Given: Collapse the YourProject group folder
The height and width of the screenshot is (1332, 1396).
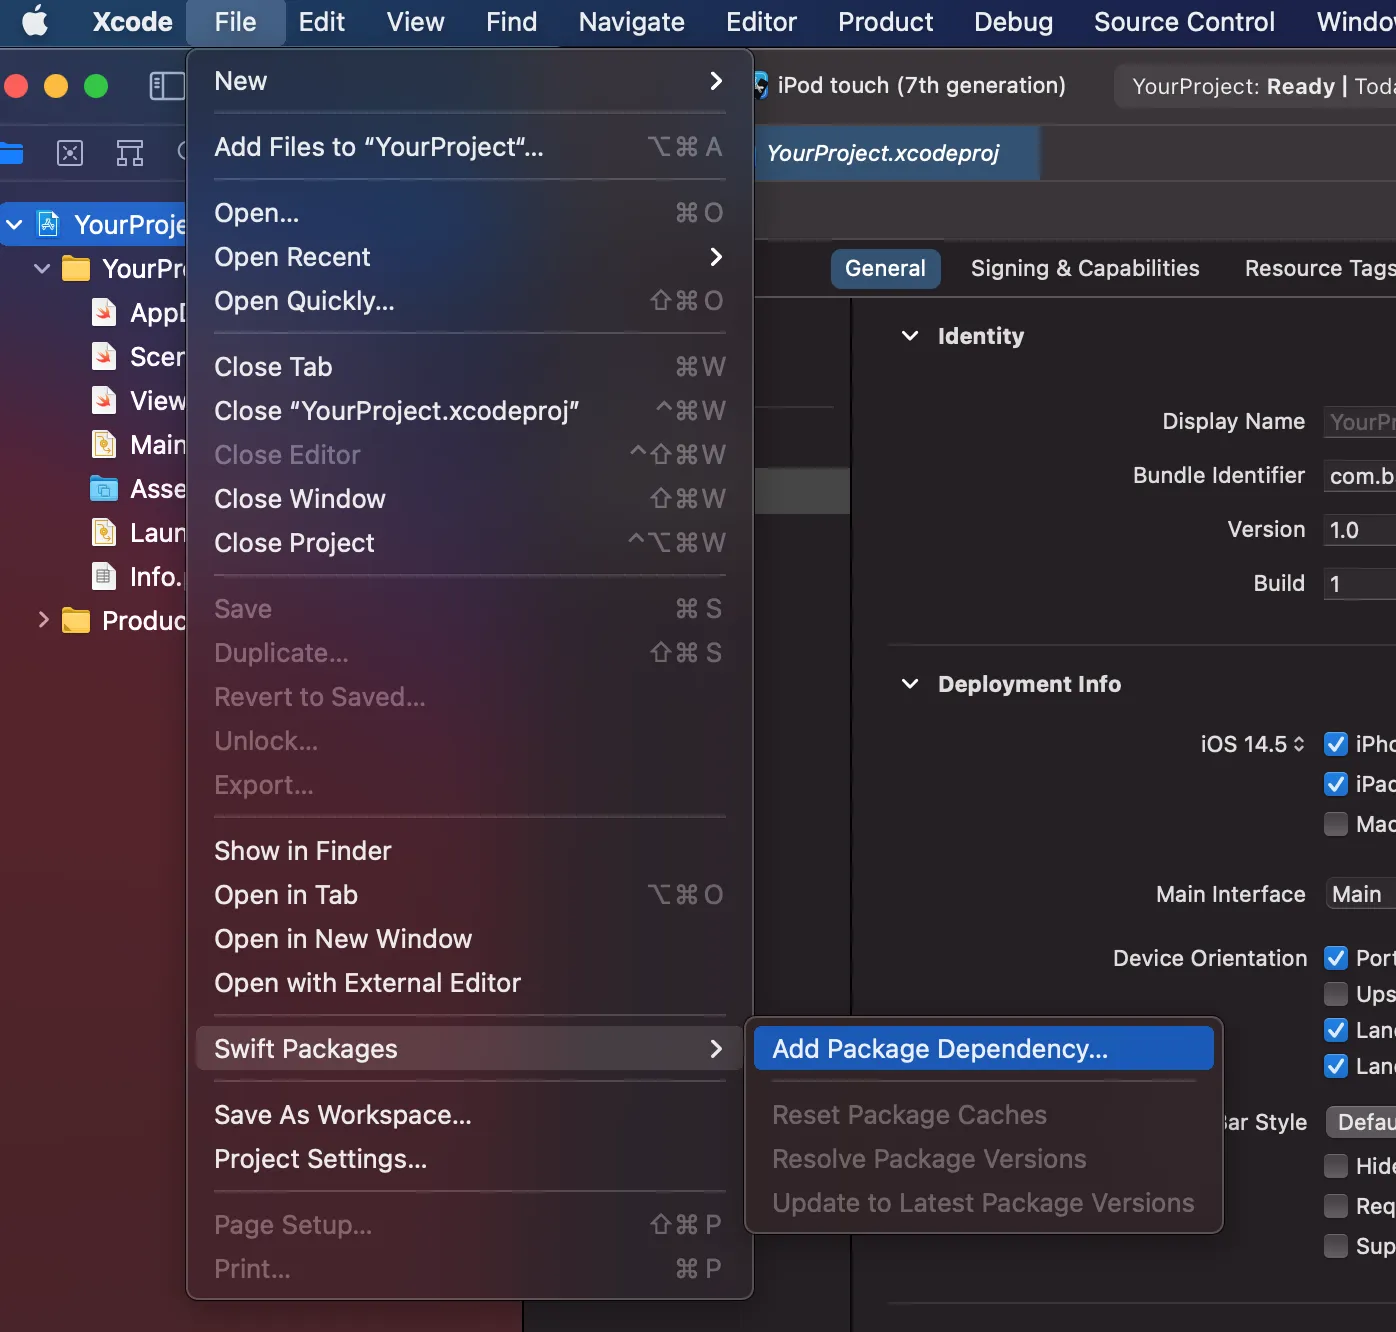Looking at the screenshot, I should pos(42,269).
